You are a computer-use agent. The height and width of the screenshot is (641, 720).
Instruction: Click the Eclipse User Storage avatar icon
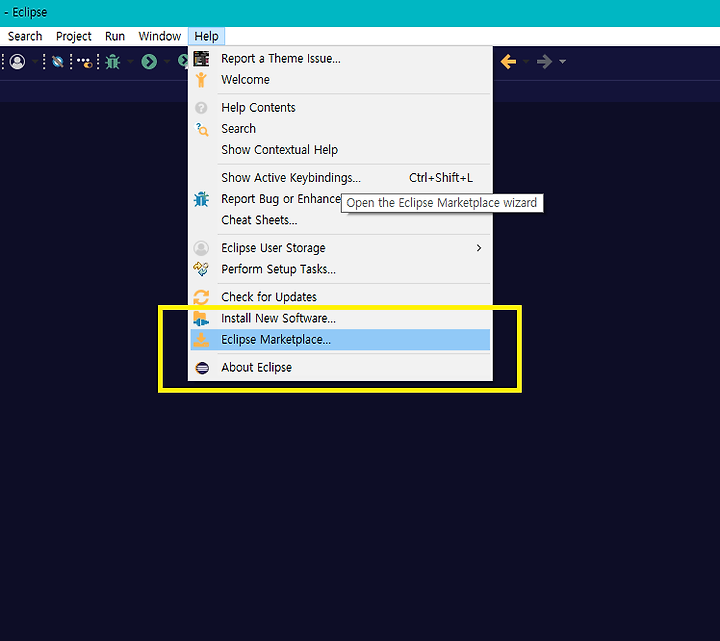pyautogui.click(x=201, y=248)
